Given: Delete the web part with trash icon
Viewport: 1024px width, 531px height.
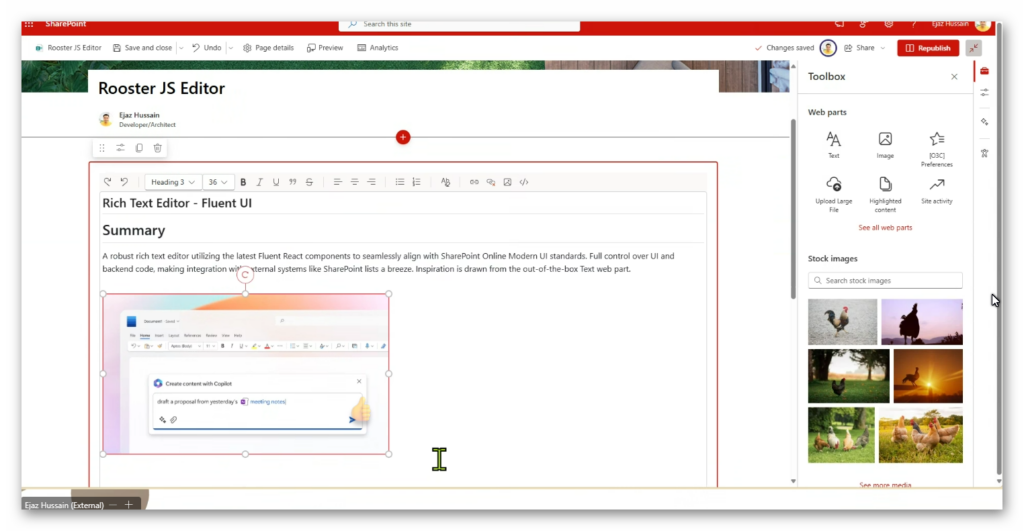Looking at the screenshot, I should click(157, 148).
